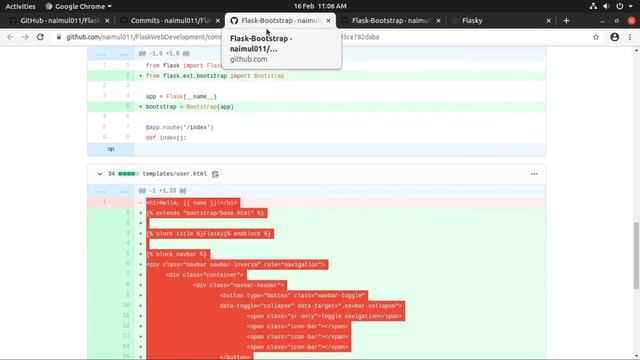Screen dimensions: 640x360
Task: Close the Commits tab
Action: point(218,20)
